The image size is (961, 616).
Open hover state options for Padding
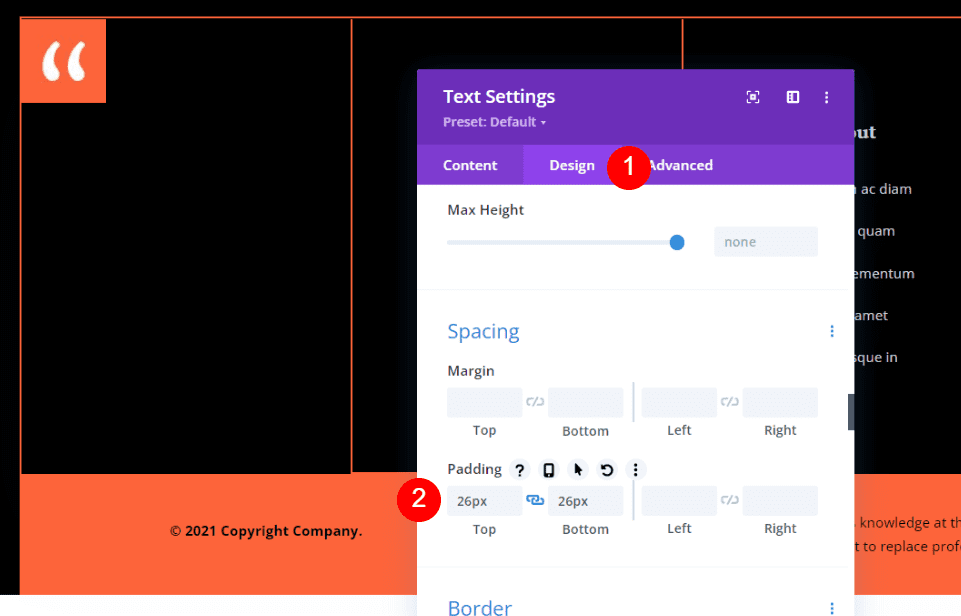577,469
